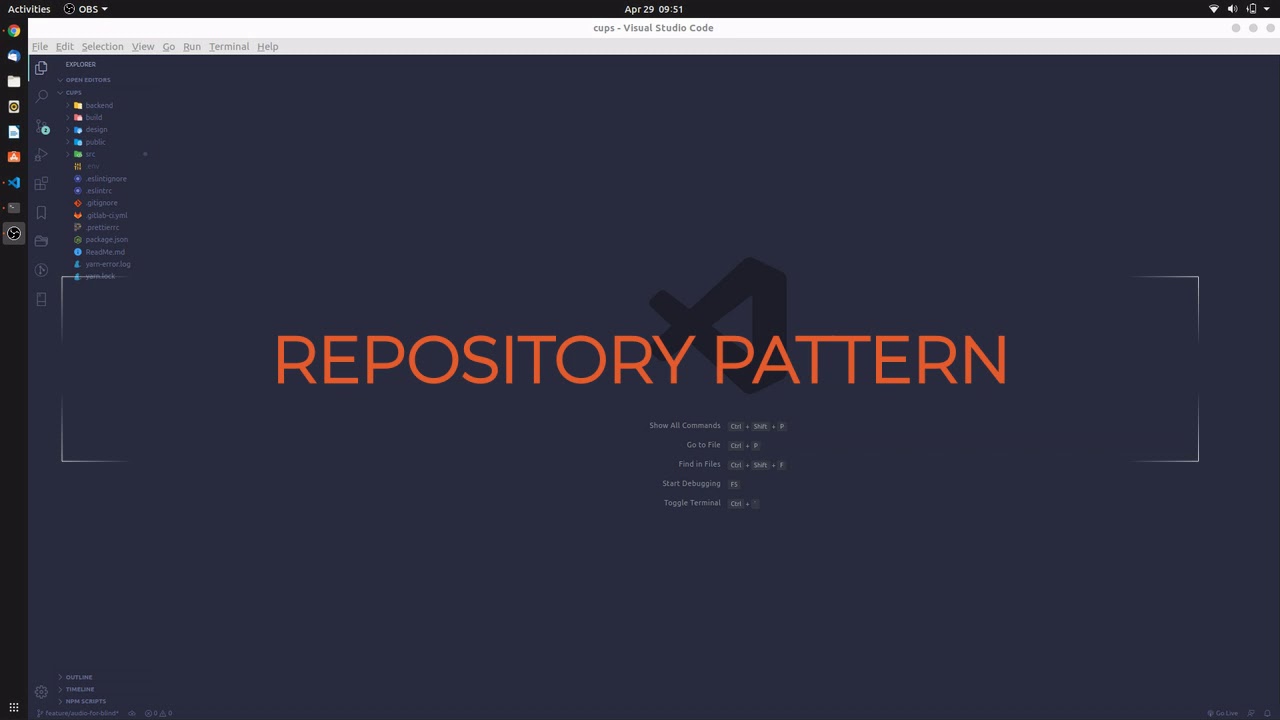This screenshot has width=1280, height=720.
Task: Expand the Outline section
Action: tap(79, 677)
